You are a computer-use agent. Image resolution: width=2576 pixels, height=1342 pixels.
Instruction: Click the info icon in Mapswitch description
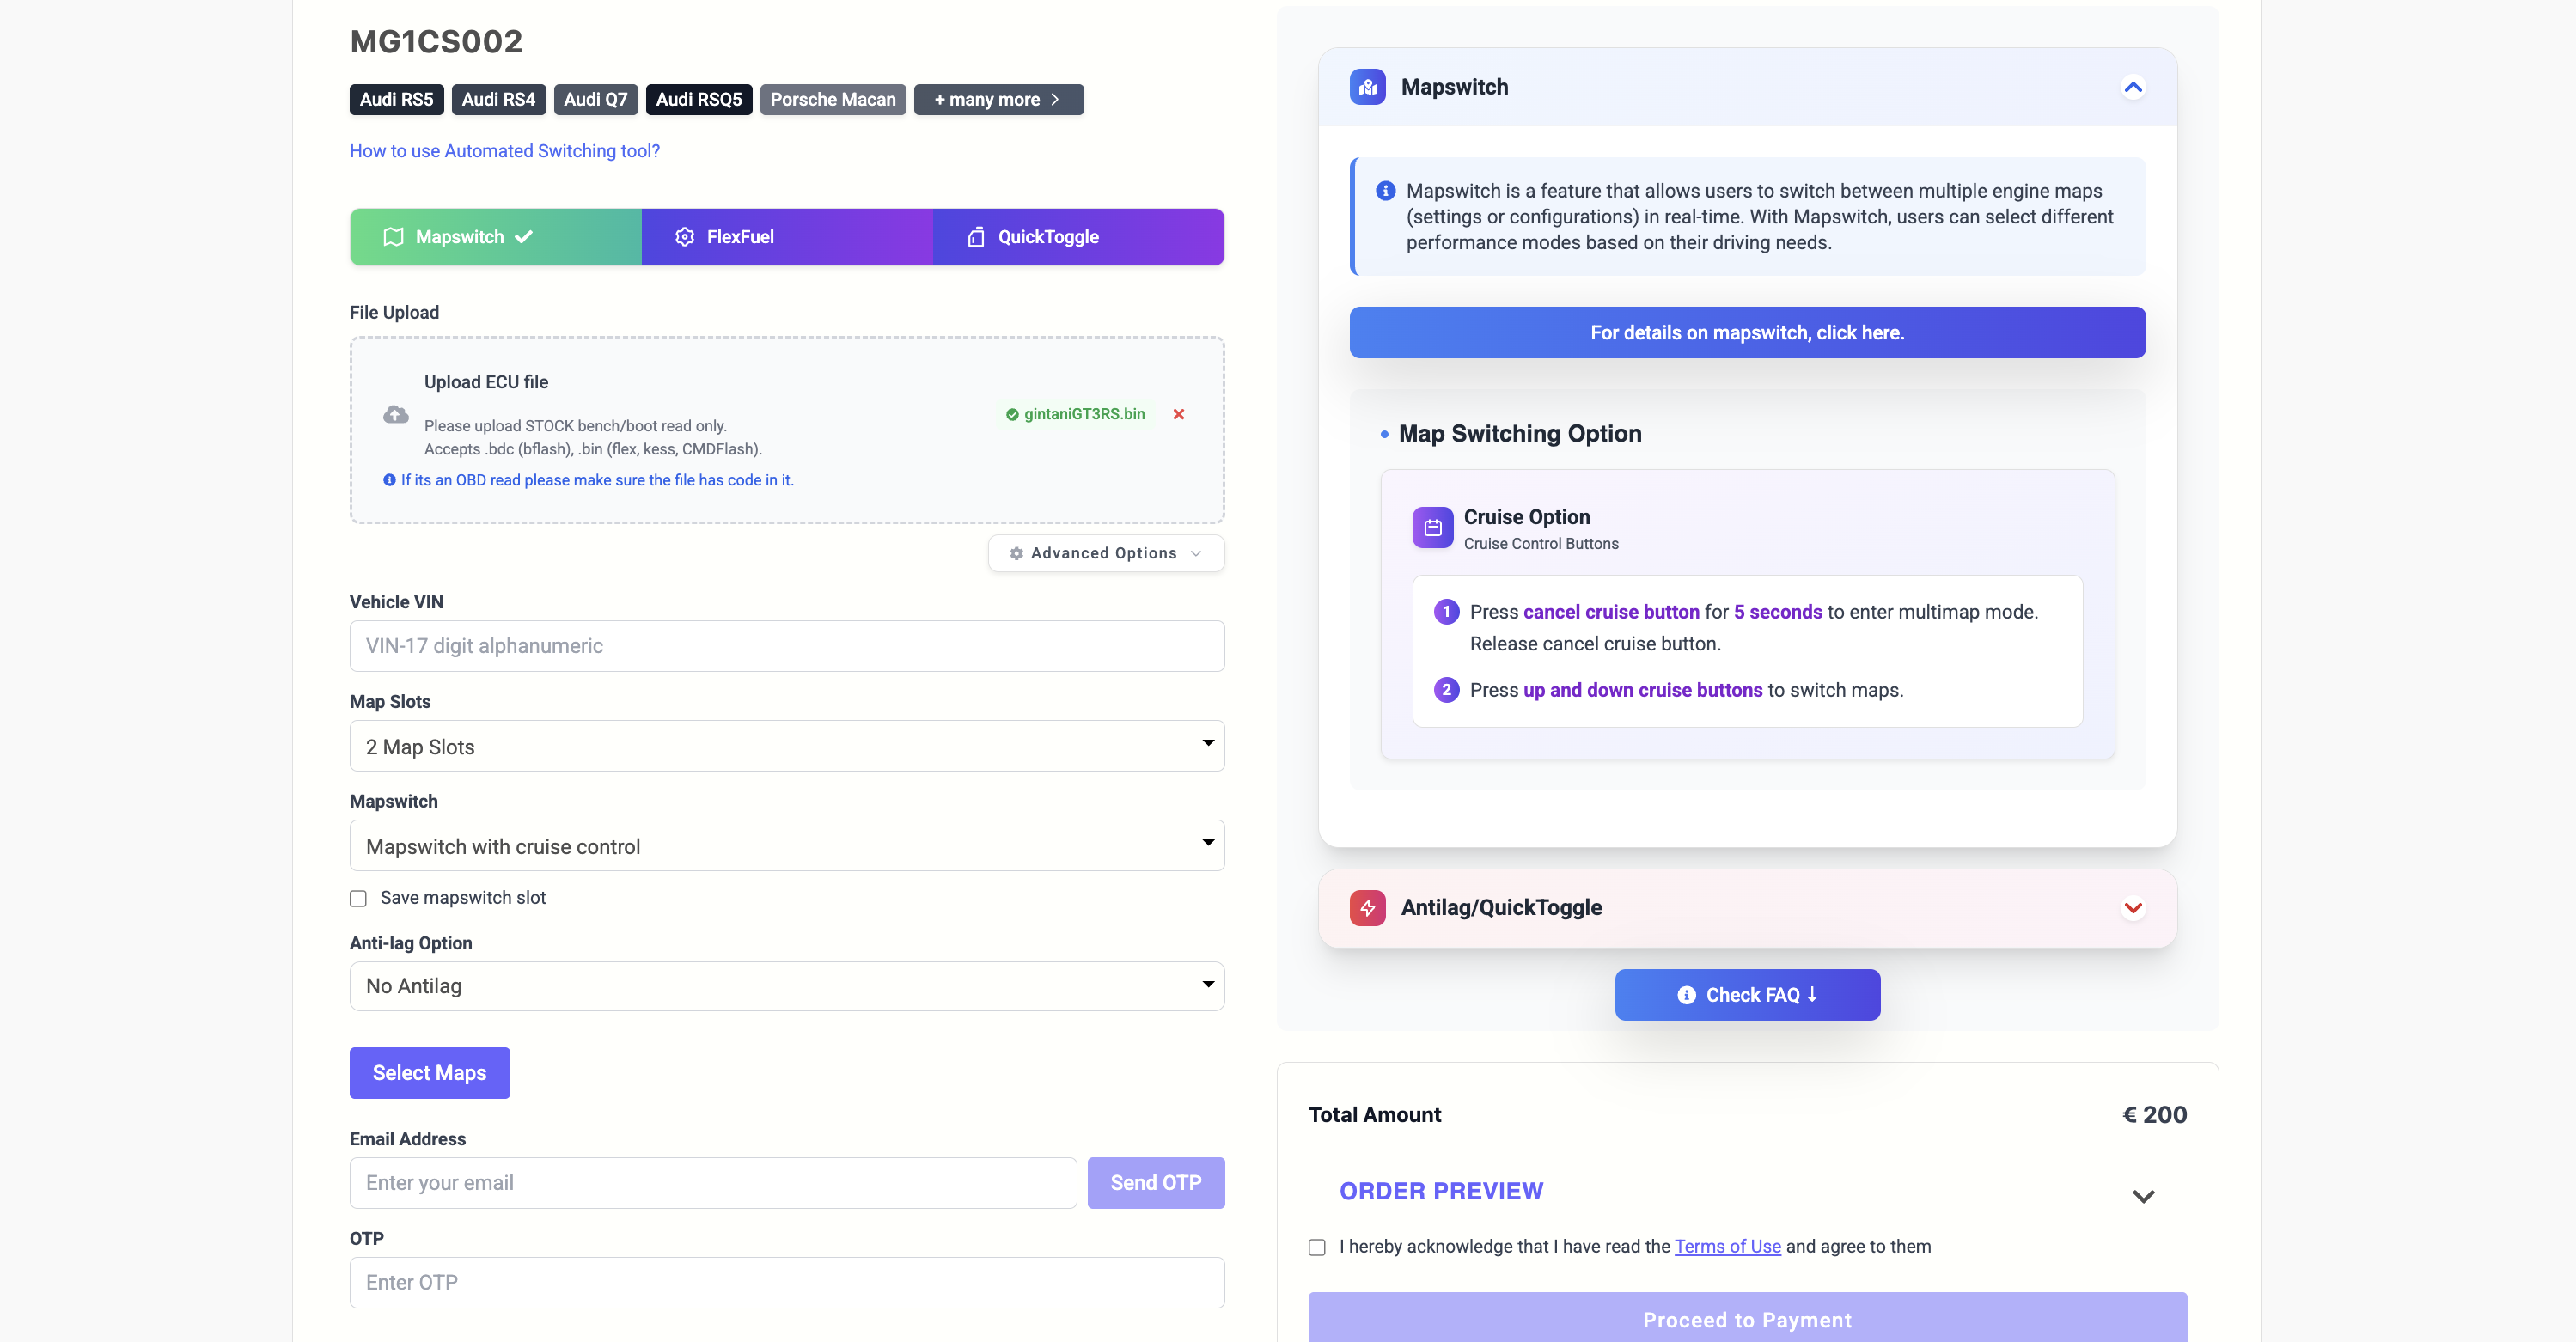1385,191
